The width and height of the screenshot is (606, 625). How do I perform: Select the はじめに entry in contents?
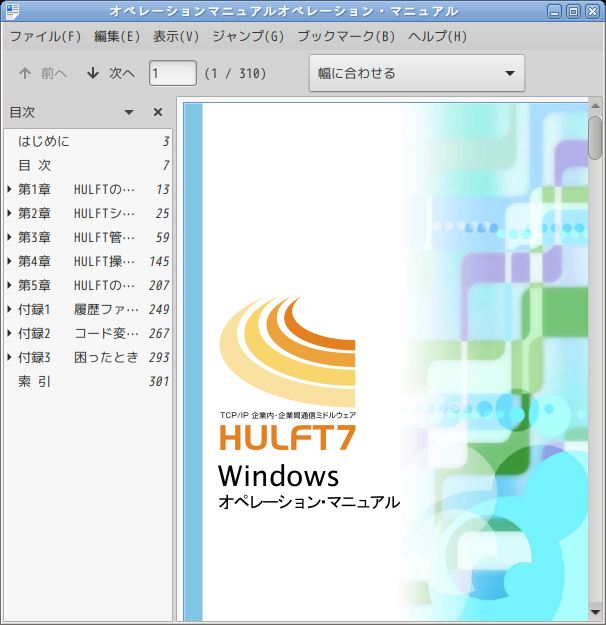tap(89, 141)
